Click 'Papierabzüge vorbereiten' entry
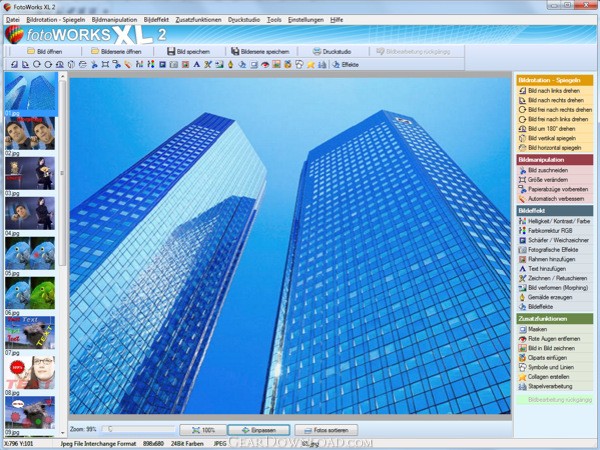 (x=554, y=189)
